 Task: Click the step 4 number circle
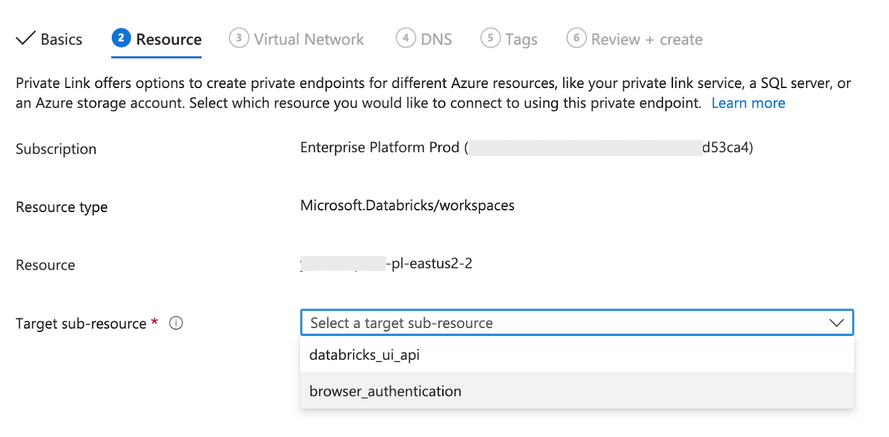(x=405, y=39)
